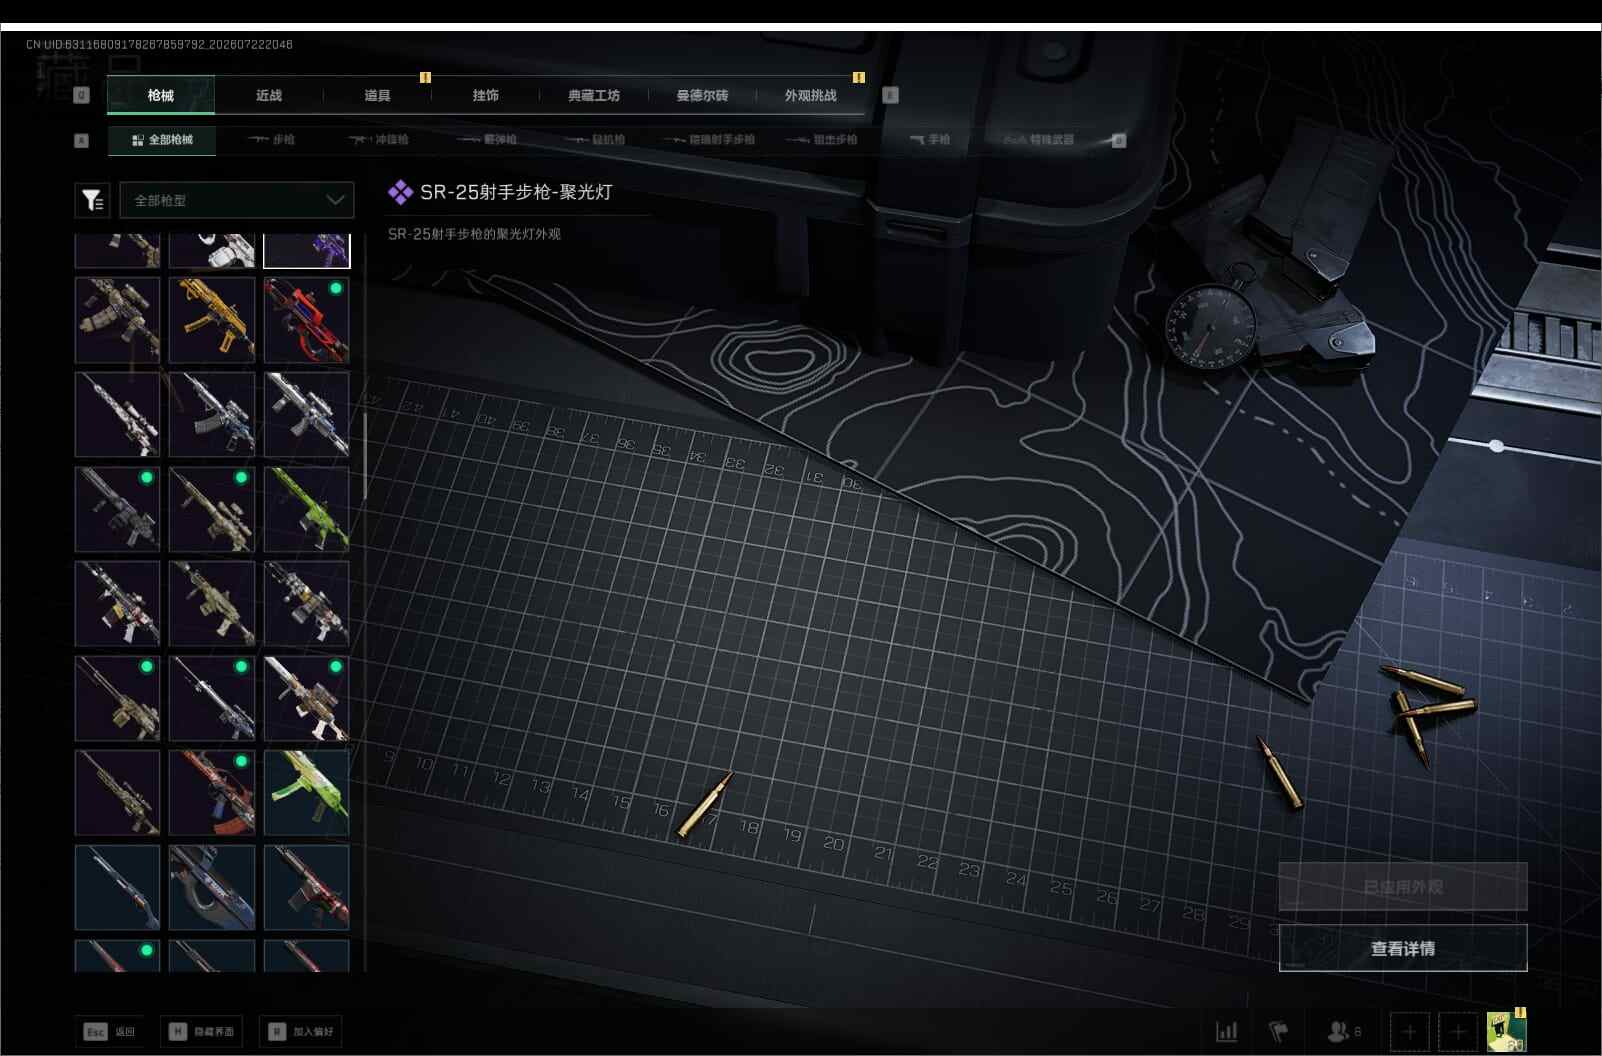Select the blue P90 skin thumbnail

(212, 887)
